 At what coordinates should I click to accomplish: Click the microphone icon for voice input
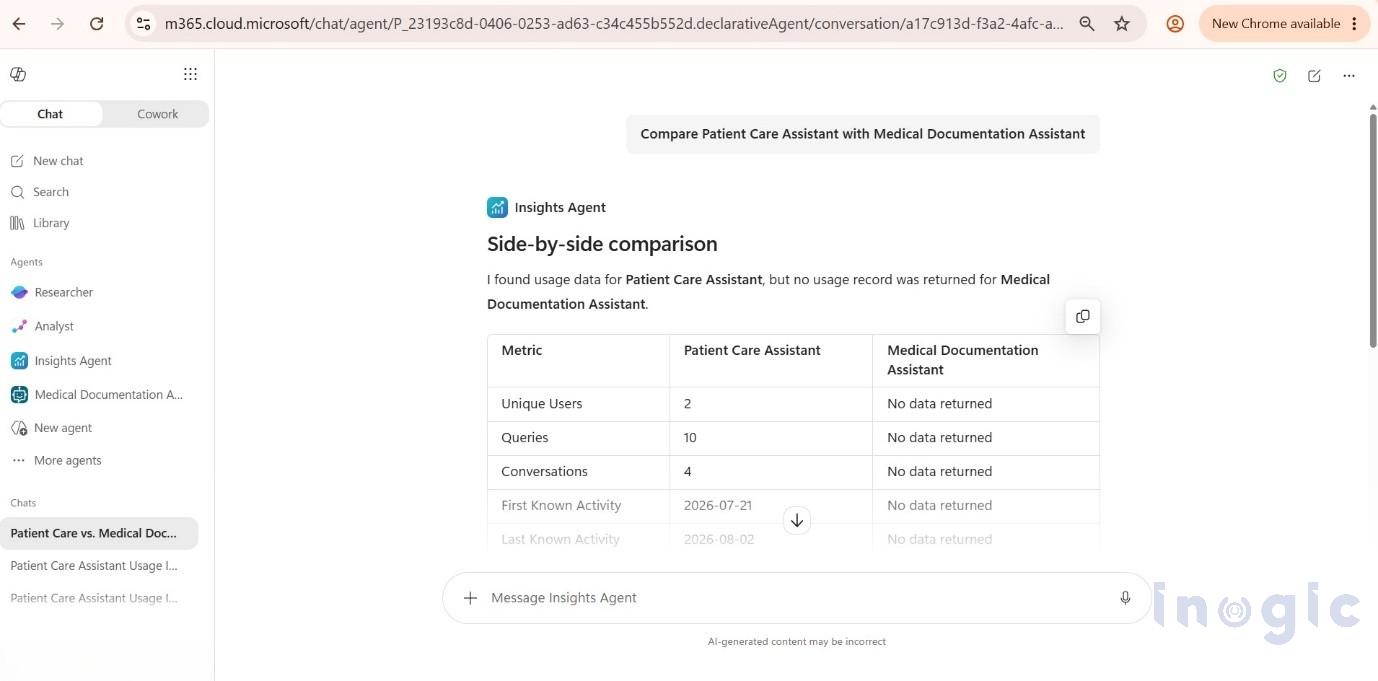(x=1125, y=598)
